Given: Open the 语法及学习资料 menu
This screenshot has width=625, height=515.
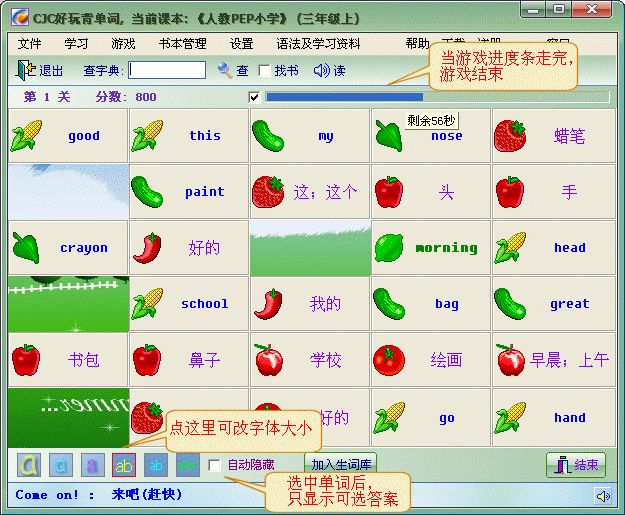Looking at the screenshot, I should pyautogui.click(x=318, y=44).
